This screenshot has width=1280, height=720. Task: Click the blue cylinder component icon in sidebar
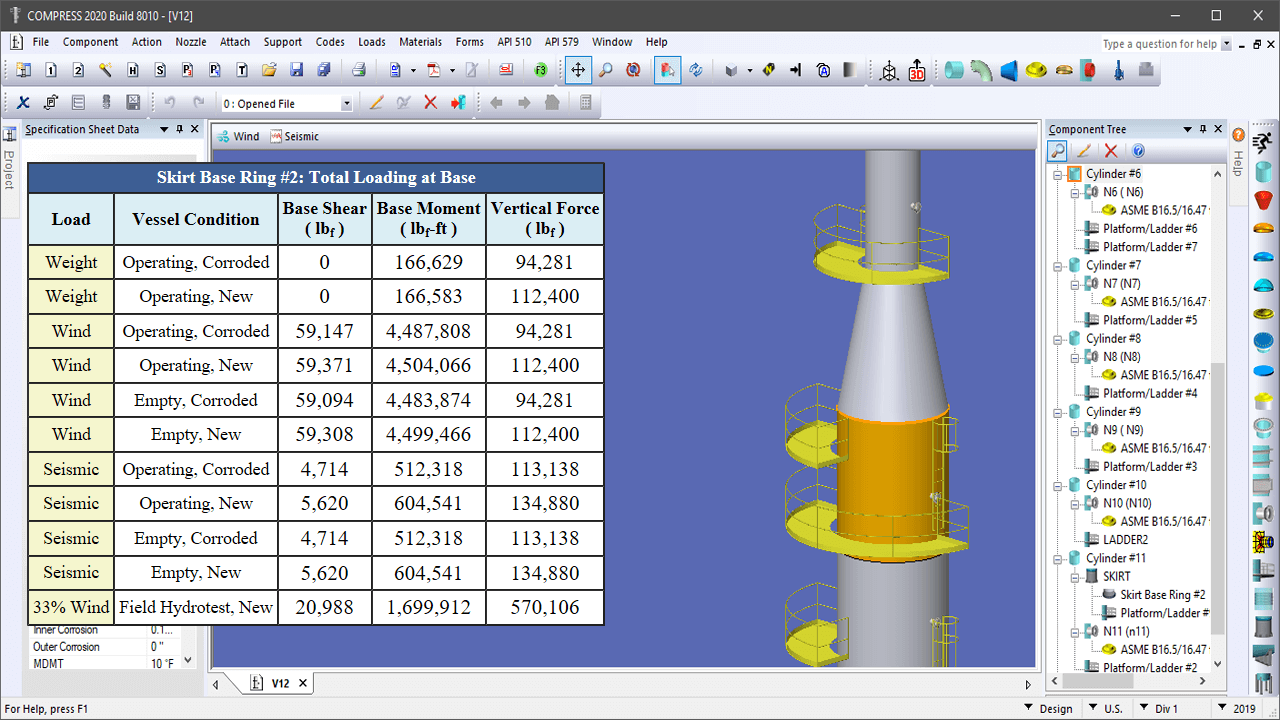(x=1263, y=172)
